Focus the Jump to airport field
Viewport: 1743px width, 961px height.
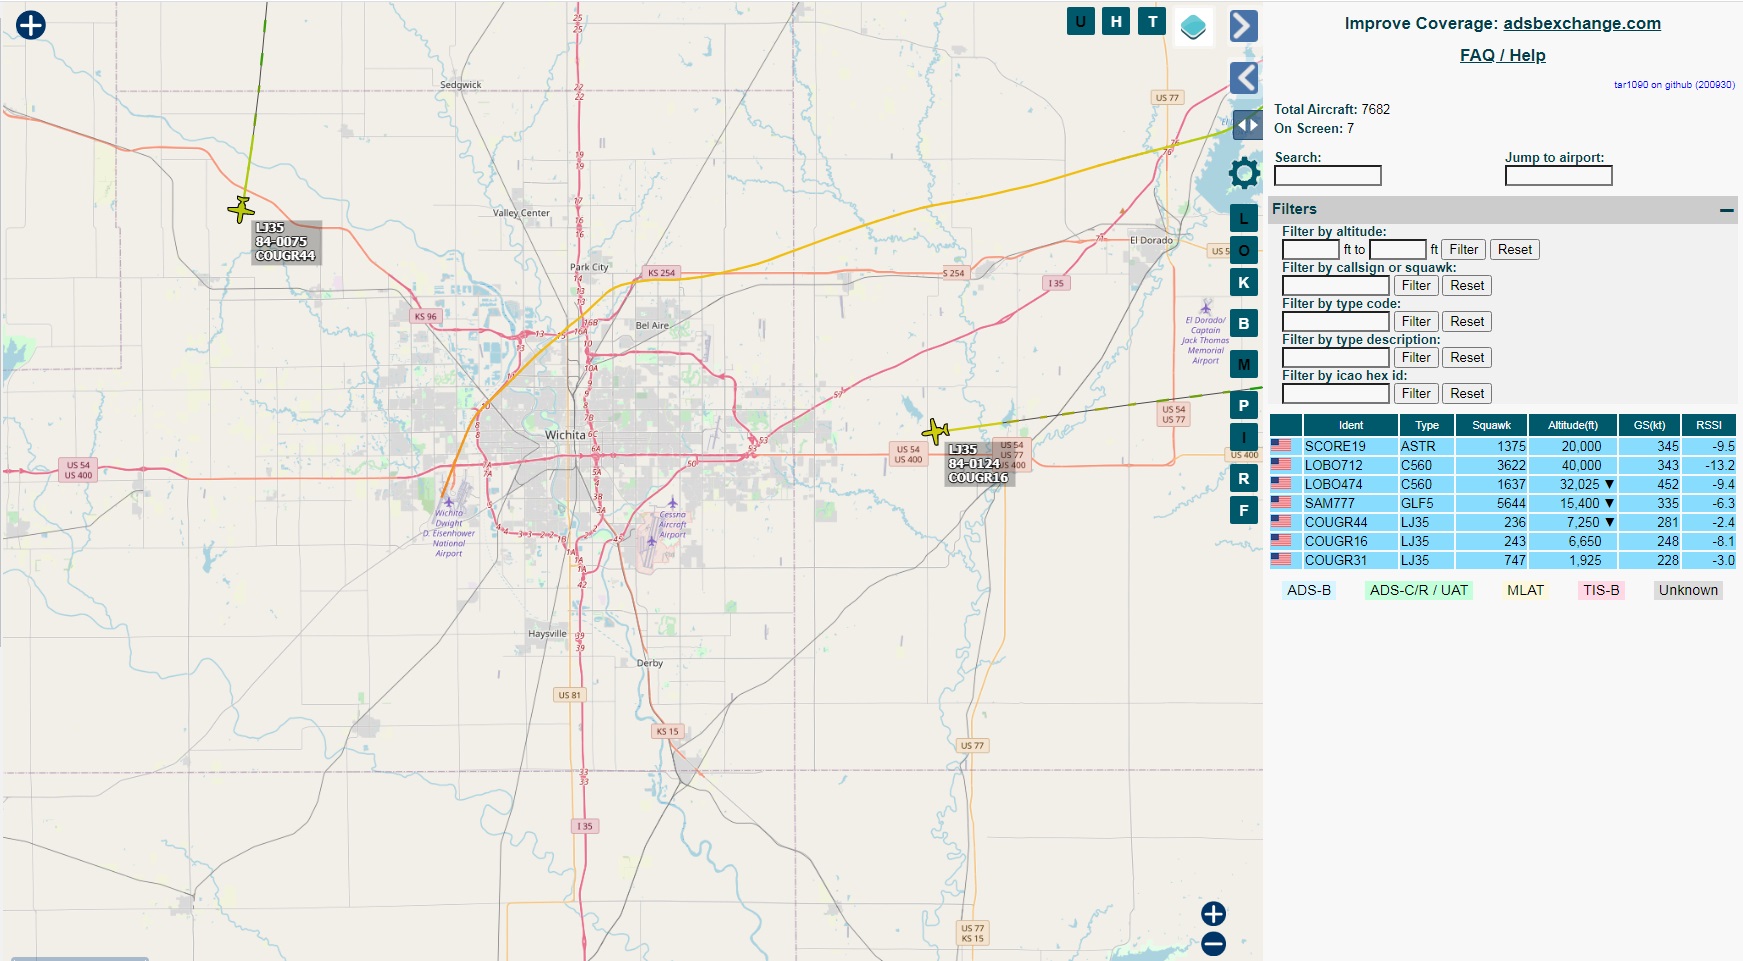(1558, 176)
